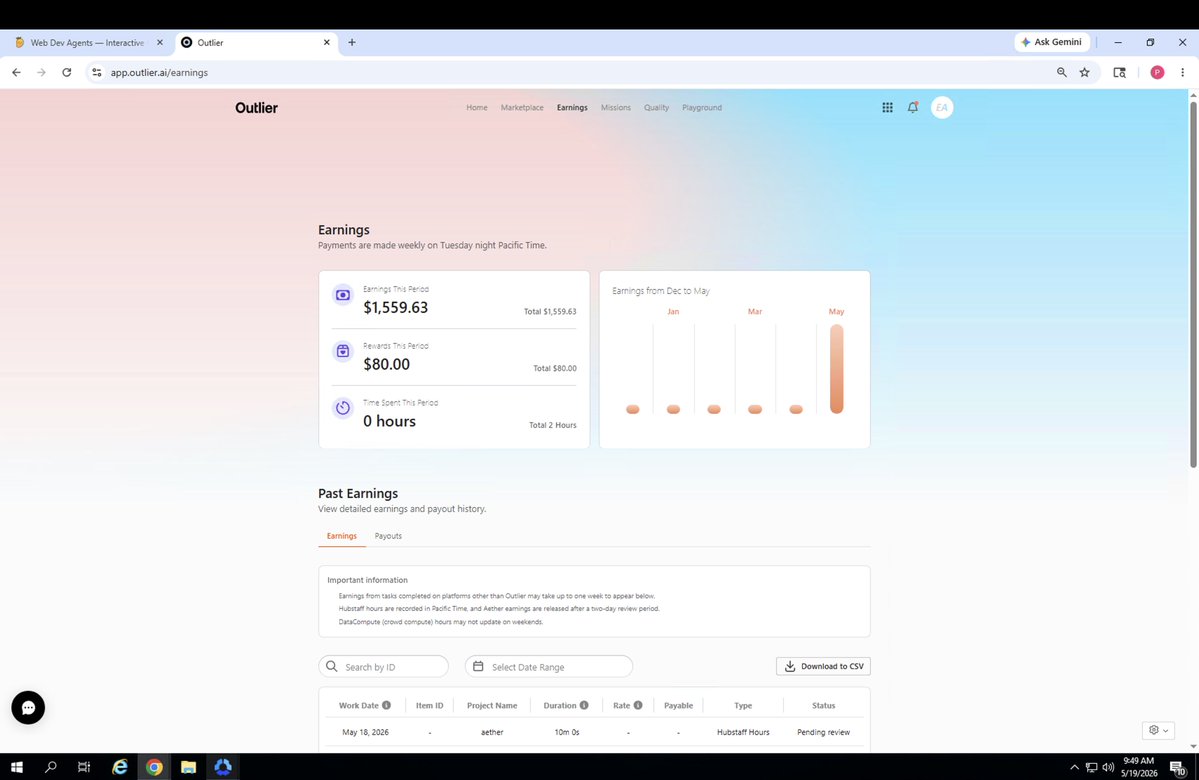
Task: Click the May bar in earnings chart
Action: [x=837, y=369]
